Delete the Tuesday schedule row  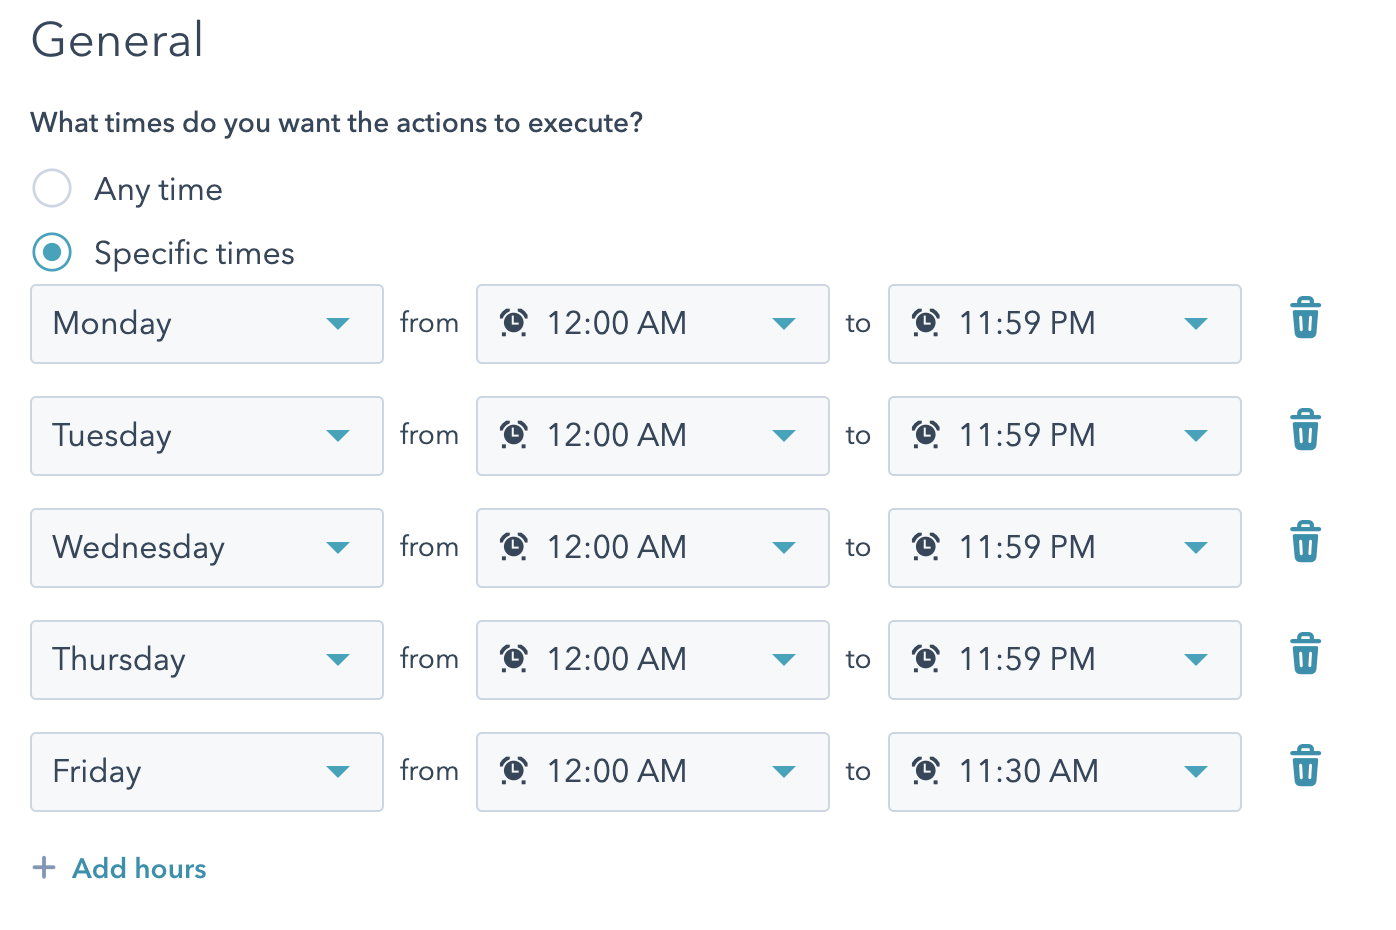coord(1305,430)
